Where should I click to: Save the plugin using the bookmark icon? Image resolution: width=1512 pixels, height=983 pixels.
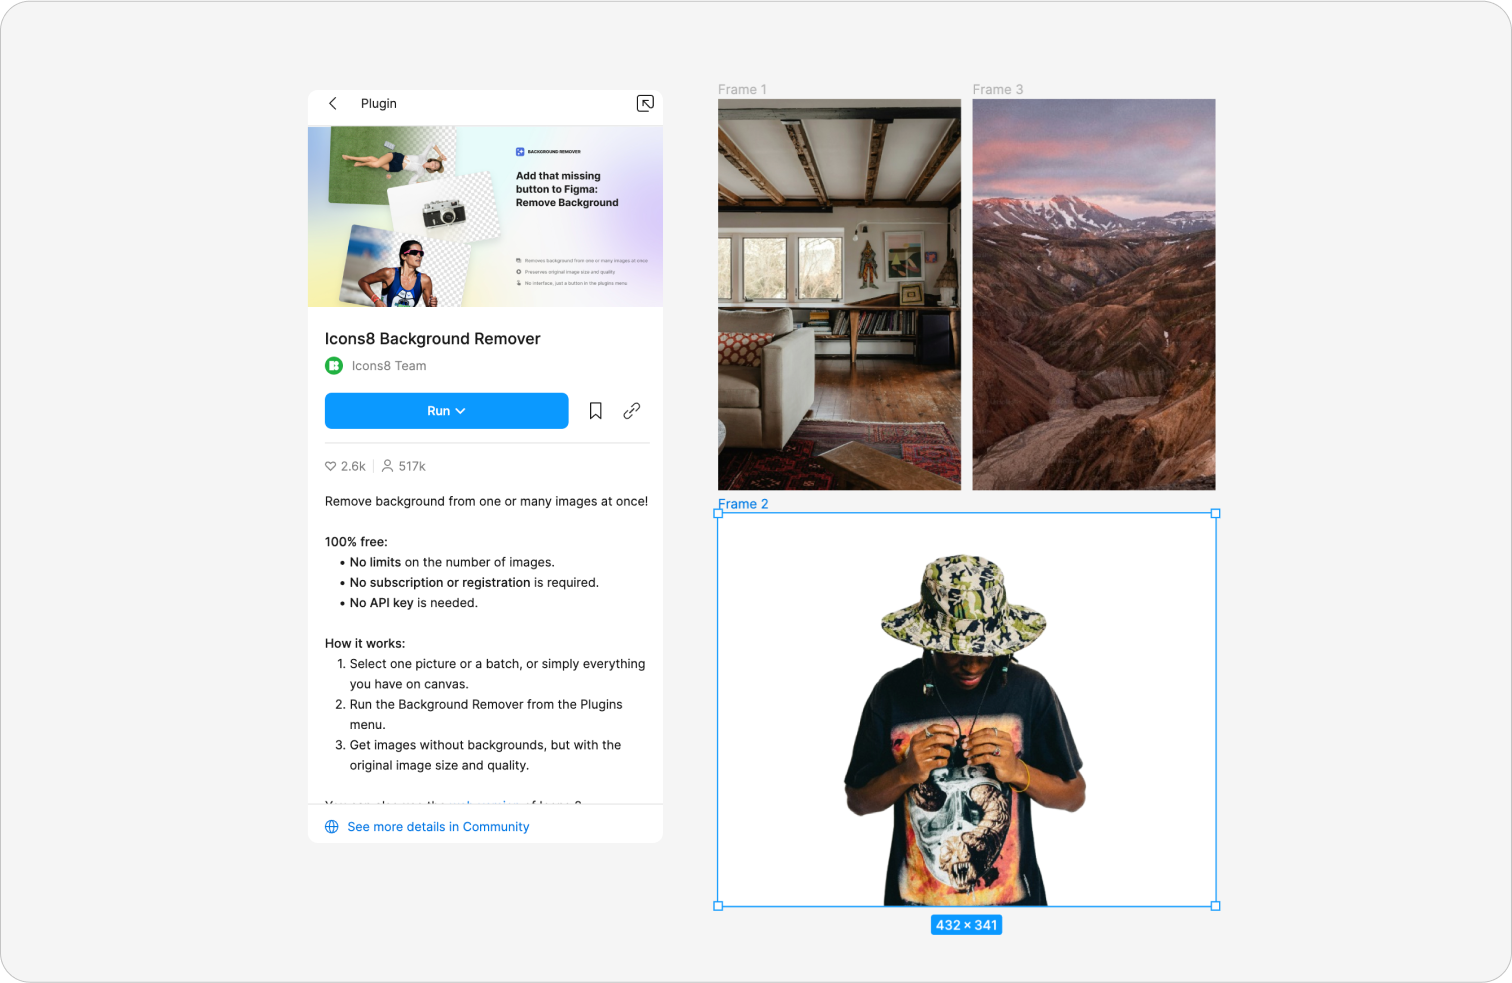[596, 410]
